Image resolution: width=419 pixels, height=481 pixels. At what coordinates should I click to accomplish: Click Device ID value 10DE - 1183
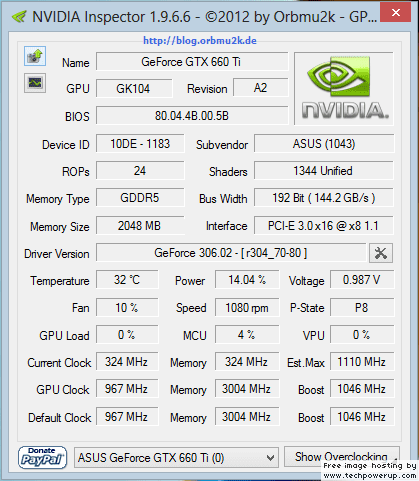(140, 144)
